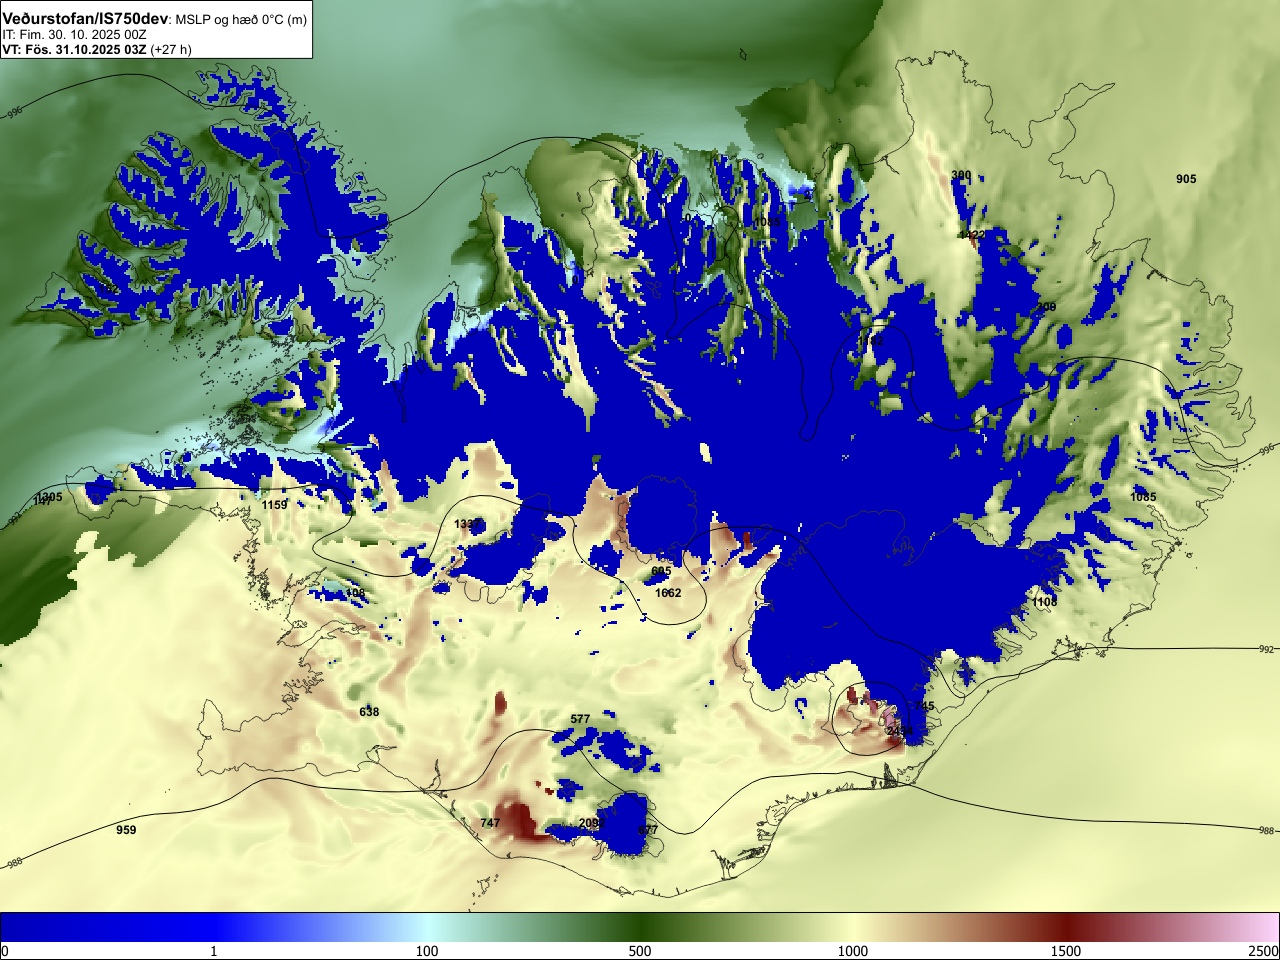Click the 577 map label
This screenshot has width=1280, height=960.
[580, 719]
